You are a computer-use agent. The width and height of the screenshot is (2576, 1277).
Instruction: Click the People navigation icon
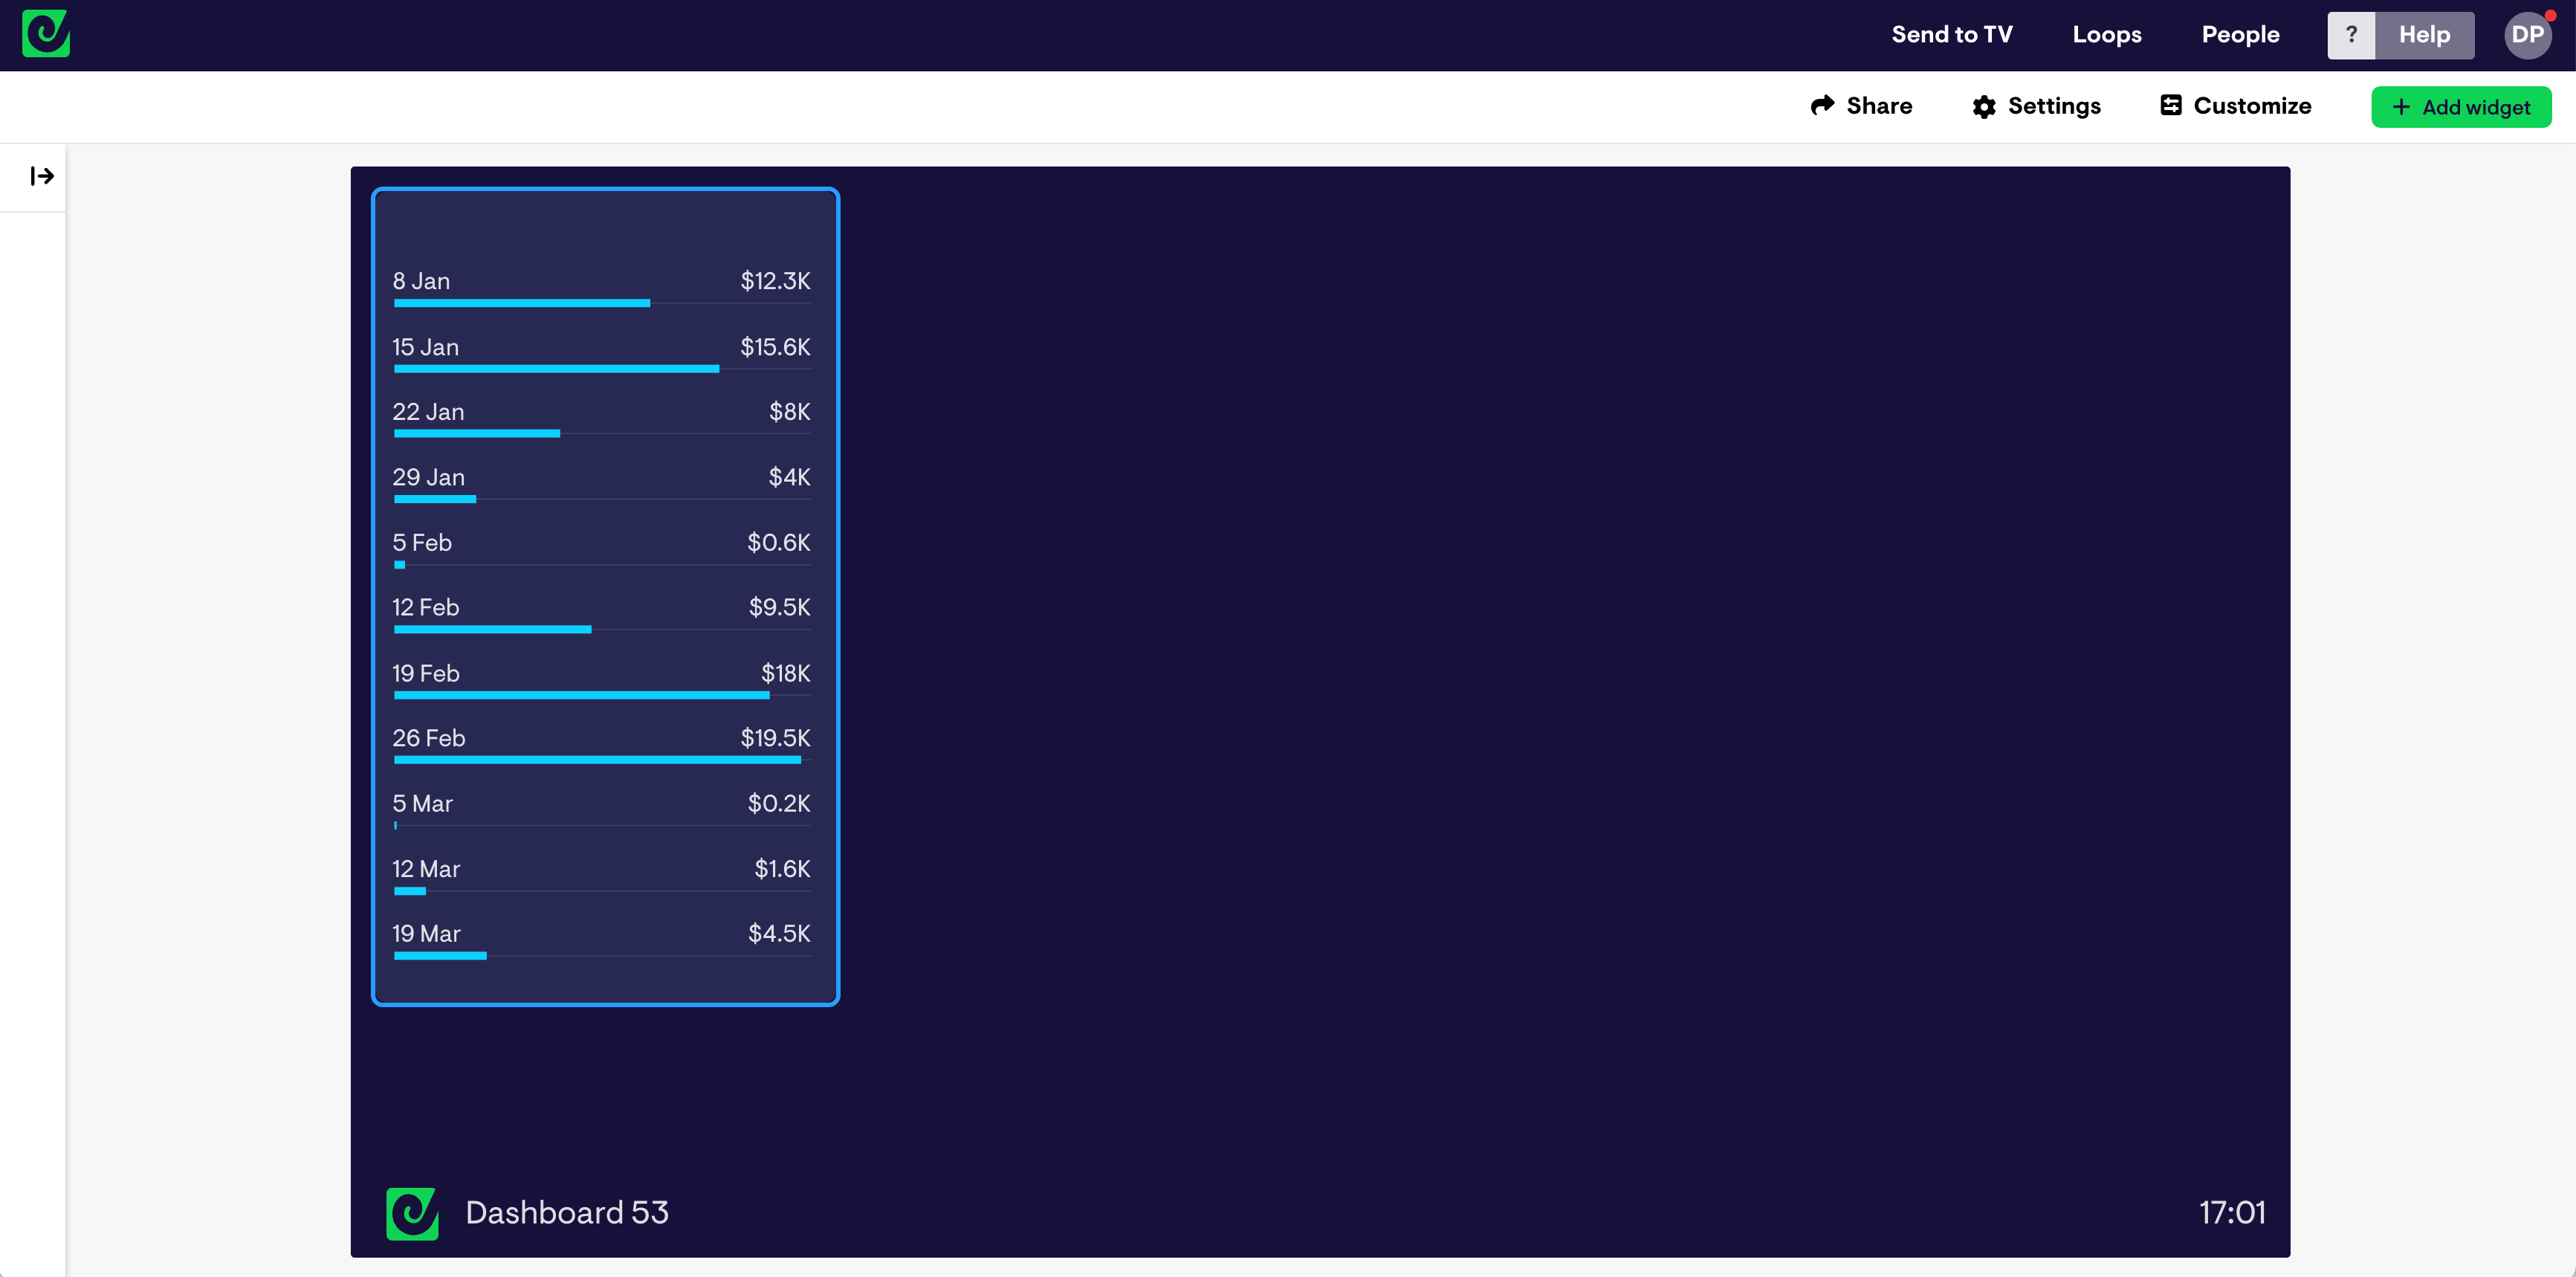2239,34
